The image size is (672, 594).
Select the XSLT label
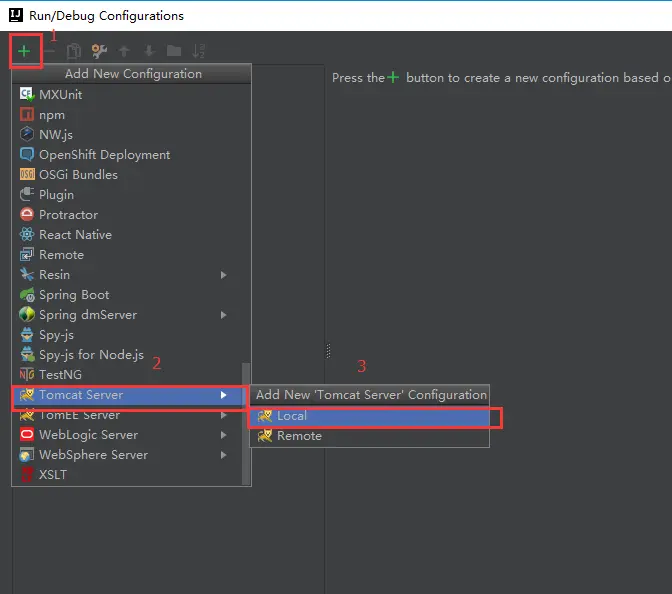(53, 475)
